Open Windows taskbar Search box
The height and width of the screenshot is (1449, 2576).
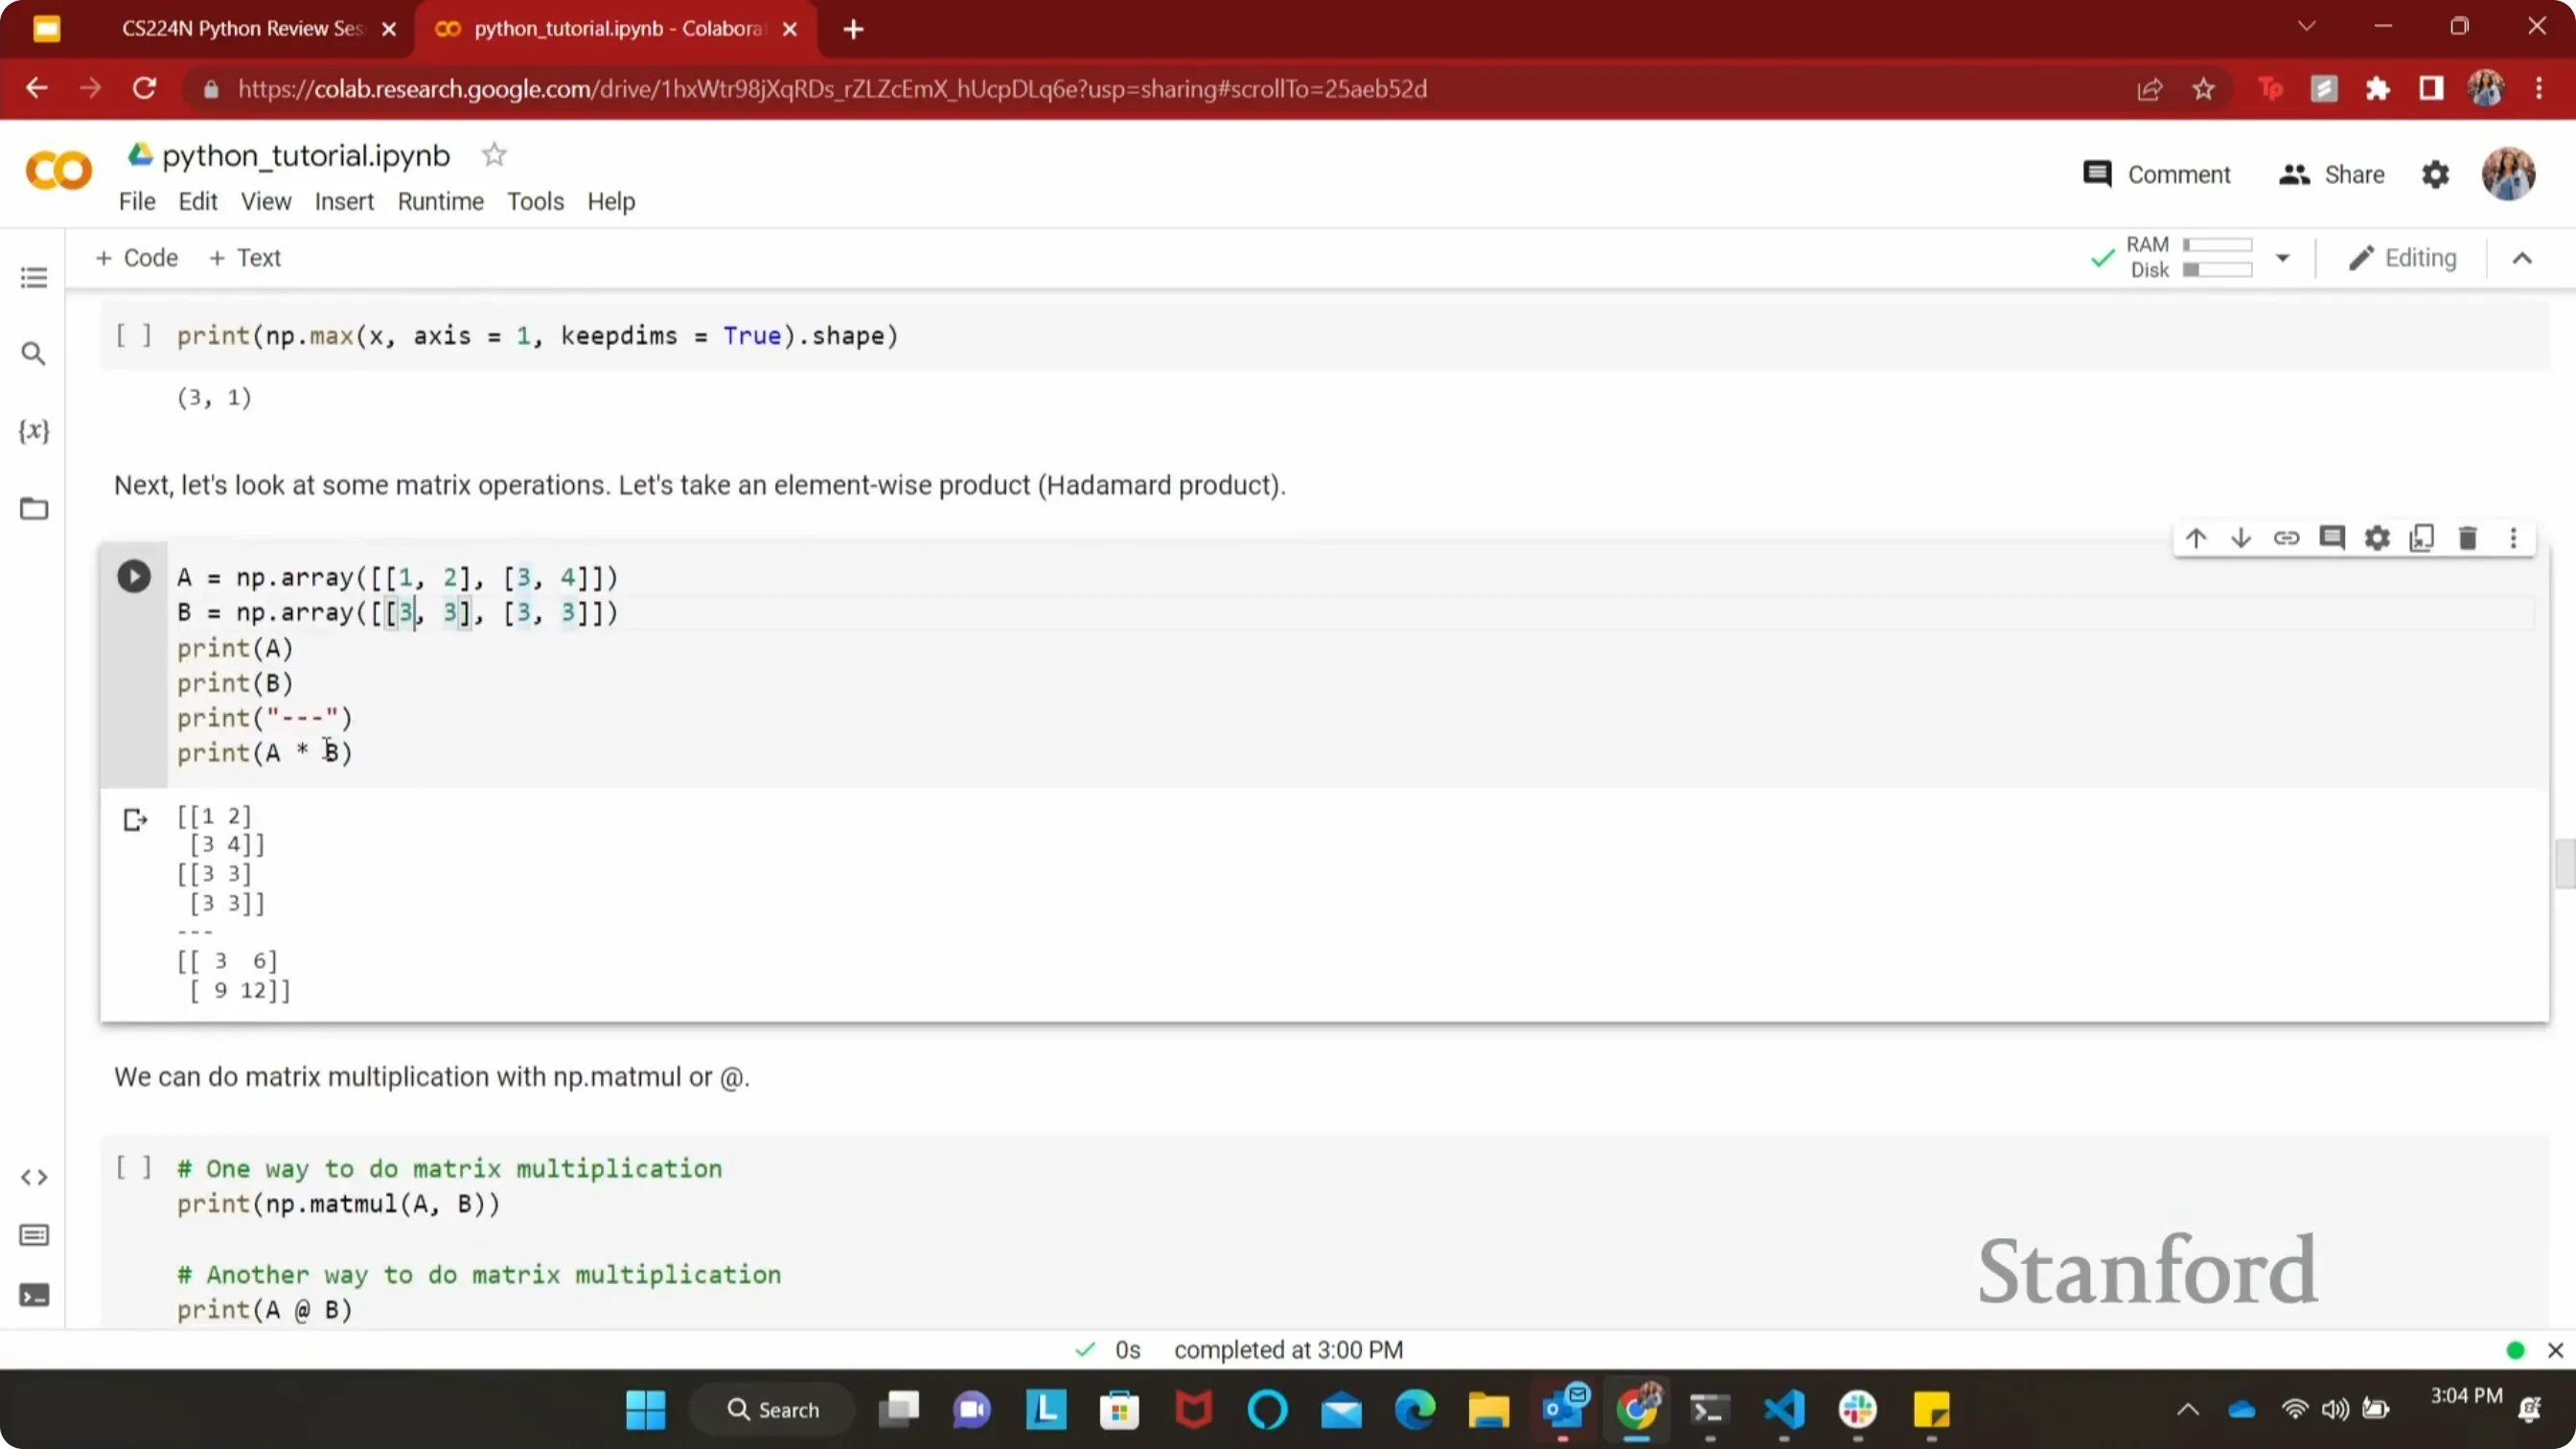773,1410
